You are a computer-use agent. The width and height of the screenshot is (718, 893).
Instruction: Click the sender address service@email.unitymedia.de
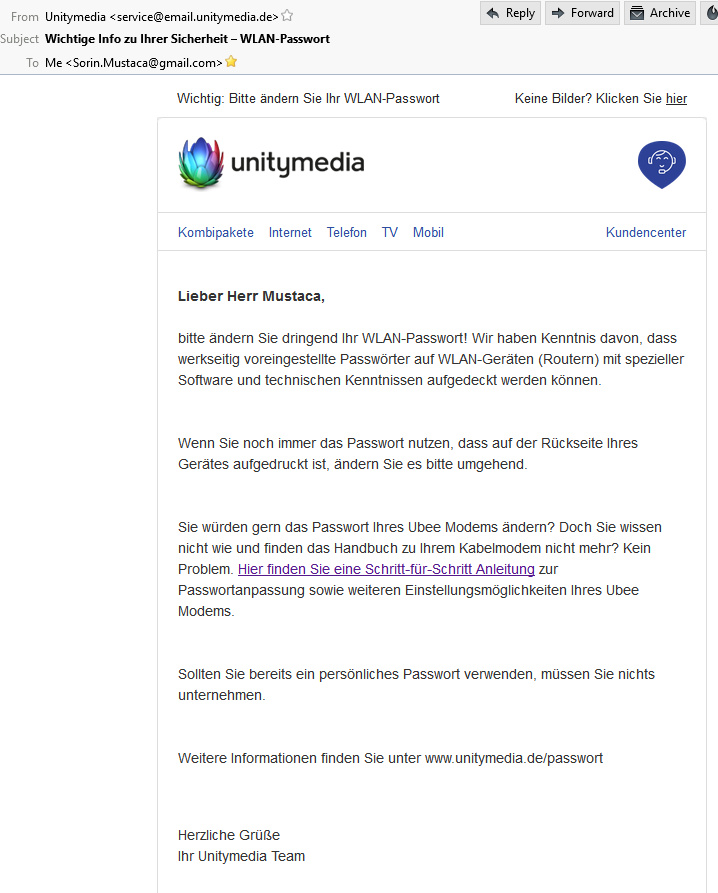click(194, 17)
